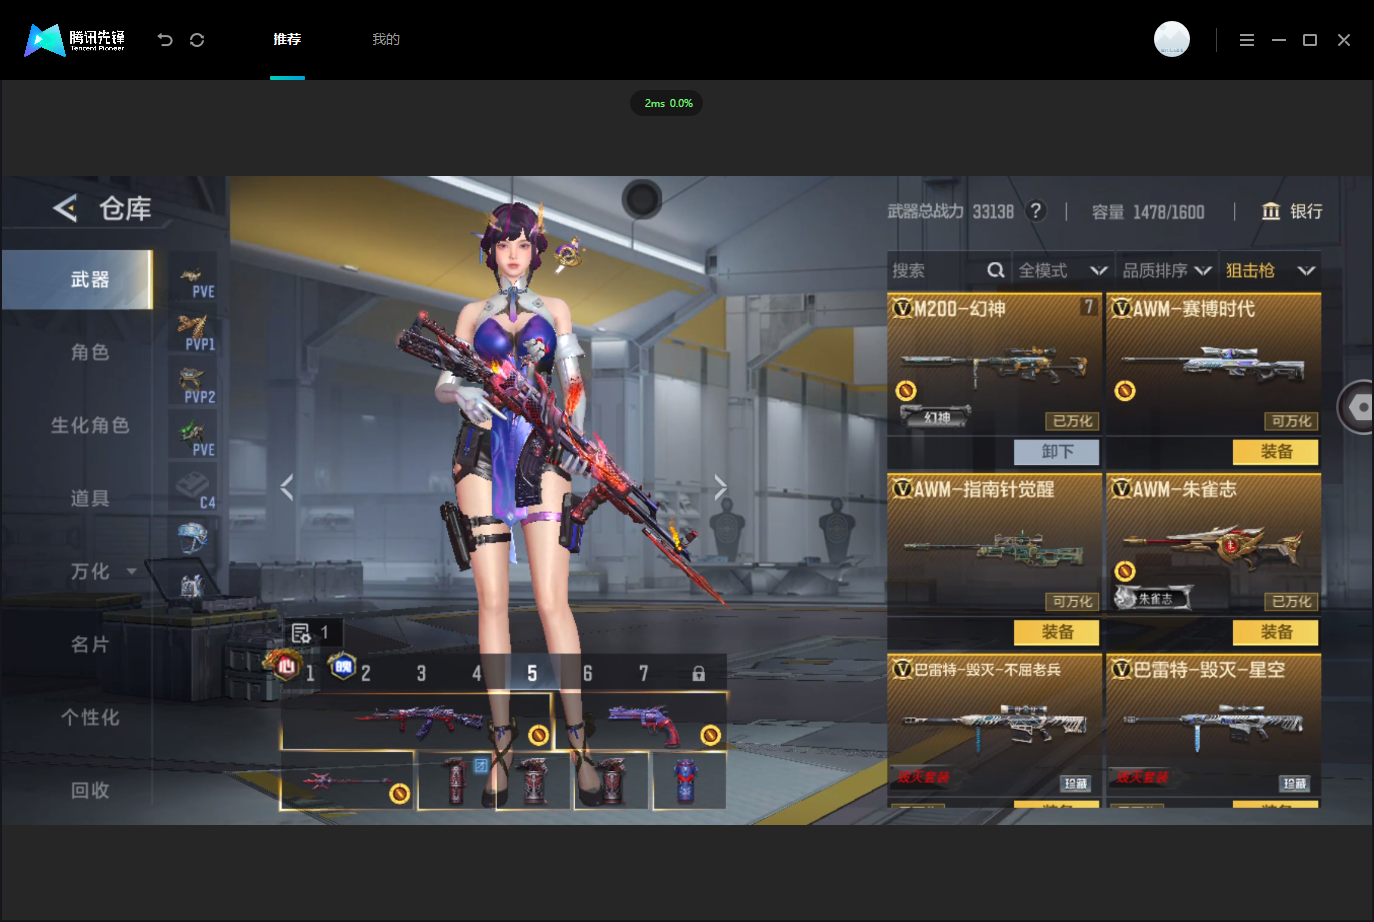Select the PVP2 loadout icon
Screen dimensions: 1374x922
(x=194, y=384)
